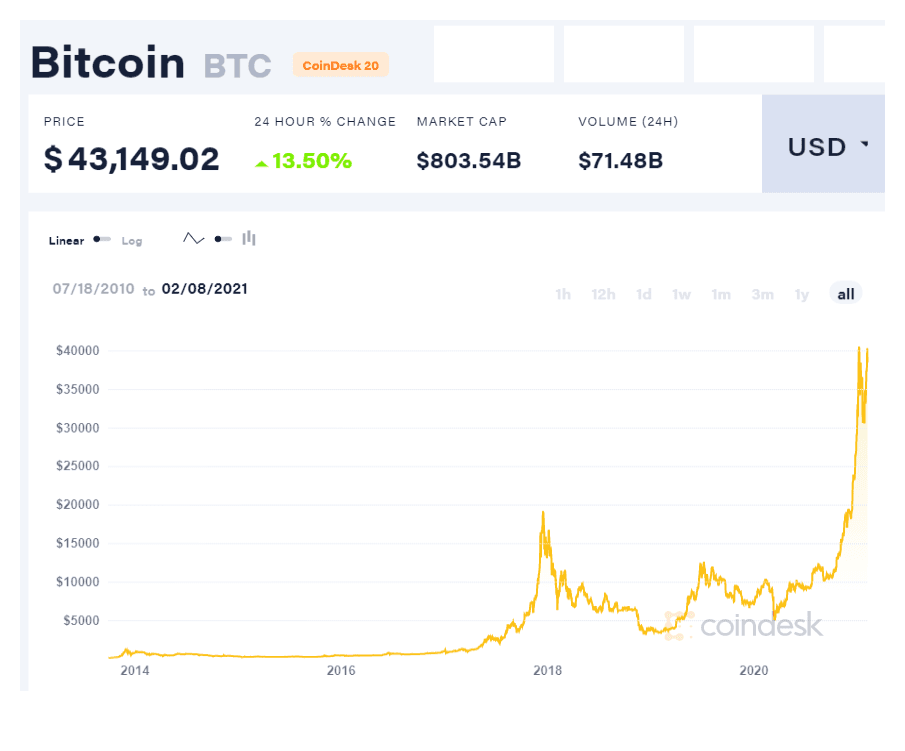Click the start date 07/18/2010

click(x=93, y=289)
